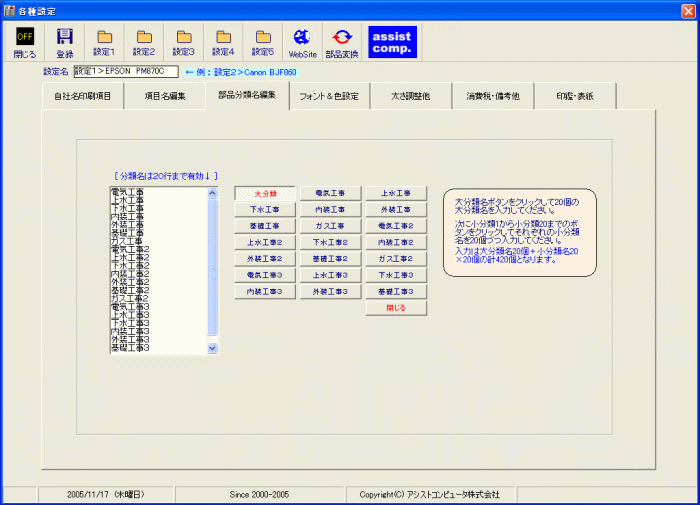Click the 上水工事3 category button
700x505 pixels.
[330, 275]
